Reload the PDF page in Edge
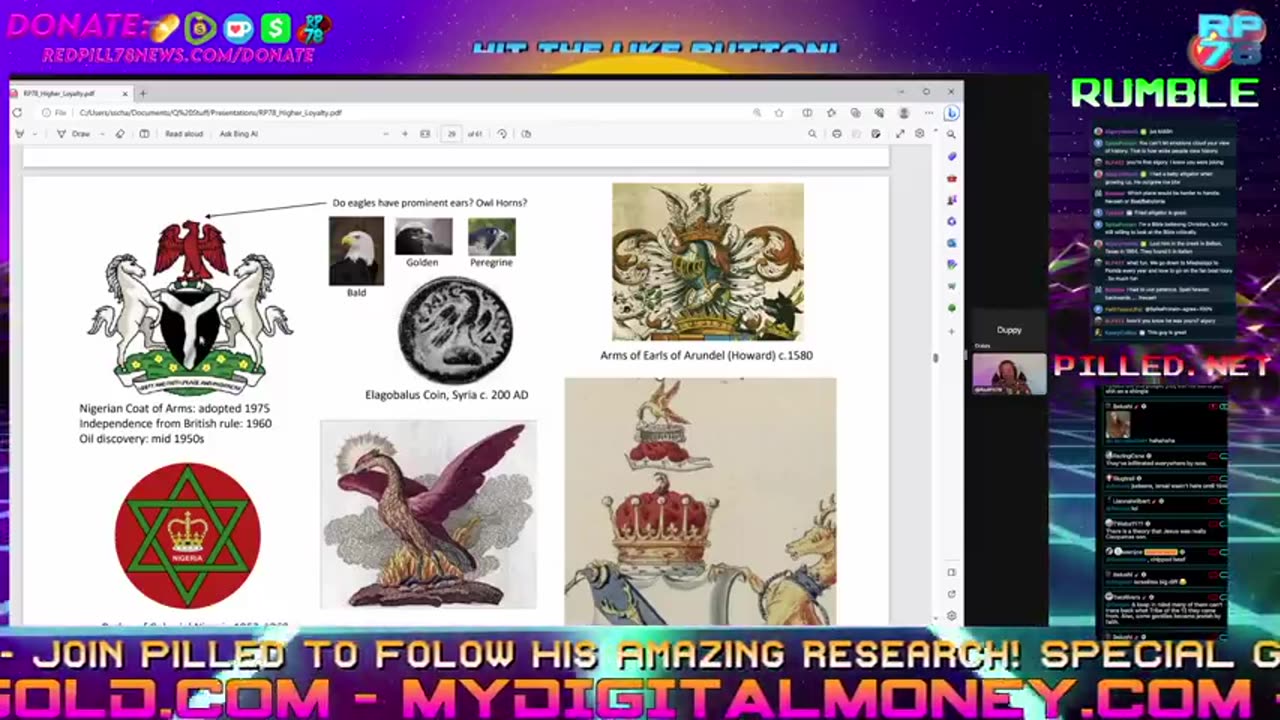This screenshot has height=720, width=1280. tap(16, 113)
